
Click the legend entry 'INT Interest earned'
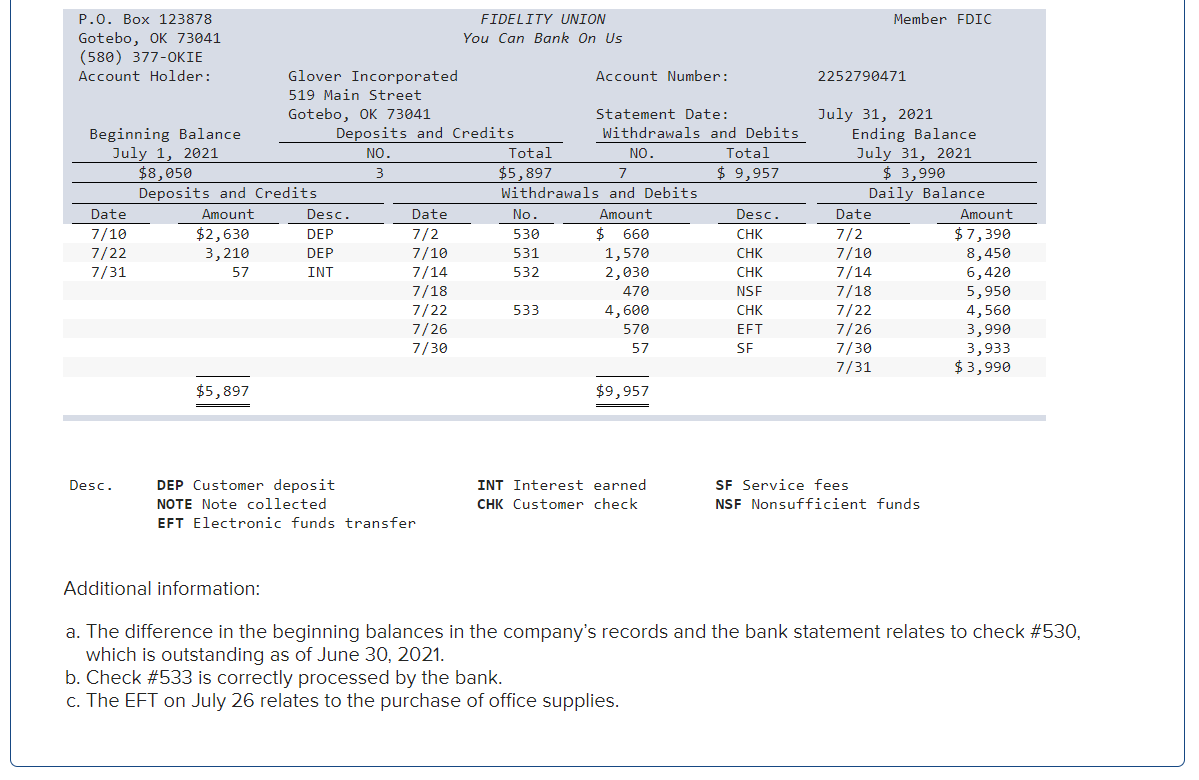click(x=562, y=486)
